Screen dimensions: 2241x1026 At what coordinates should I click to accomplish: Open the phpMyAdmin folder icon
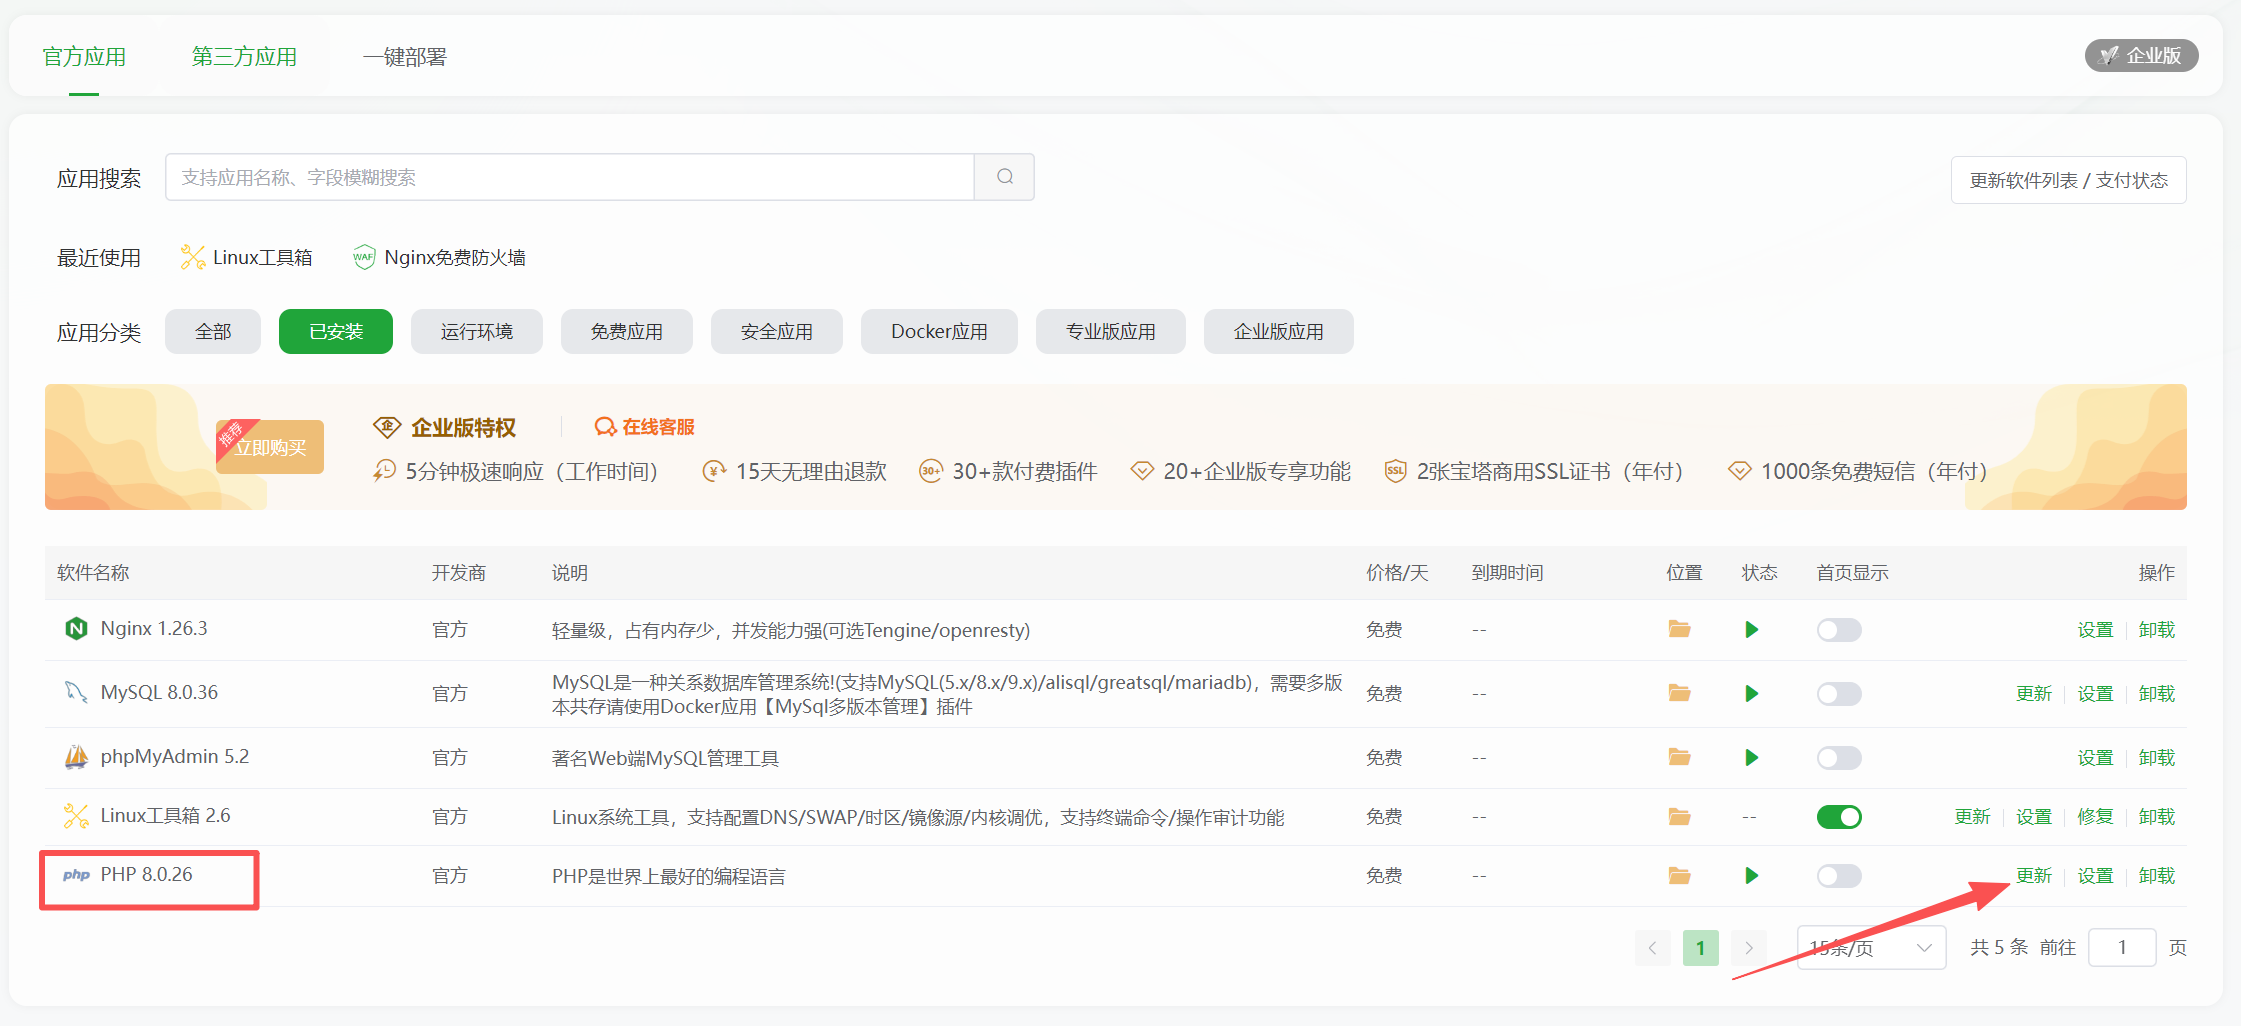point(1679,757)
